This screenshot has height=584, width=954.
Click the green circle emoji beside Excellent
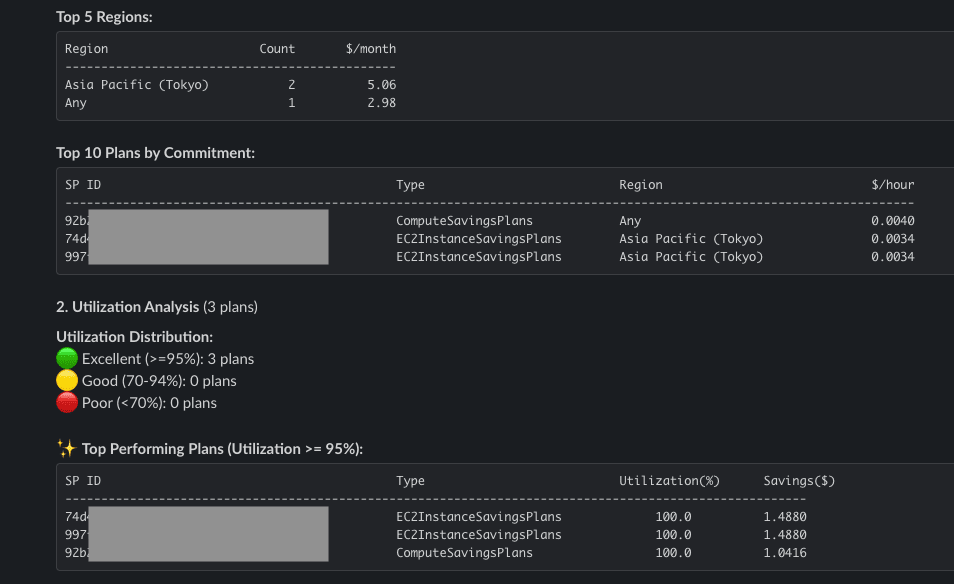tap(67, 359)
